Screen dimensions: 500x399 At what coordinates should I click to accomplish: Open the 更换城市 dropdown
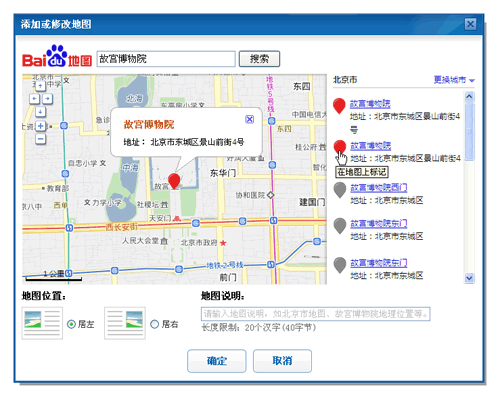pyautogui.click(x=454, y=80)
